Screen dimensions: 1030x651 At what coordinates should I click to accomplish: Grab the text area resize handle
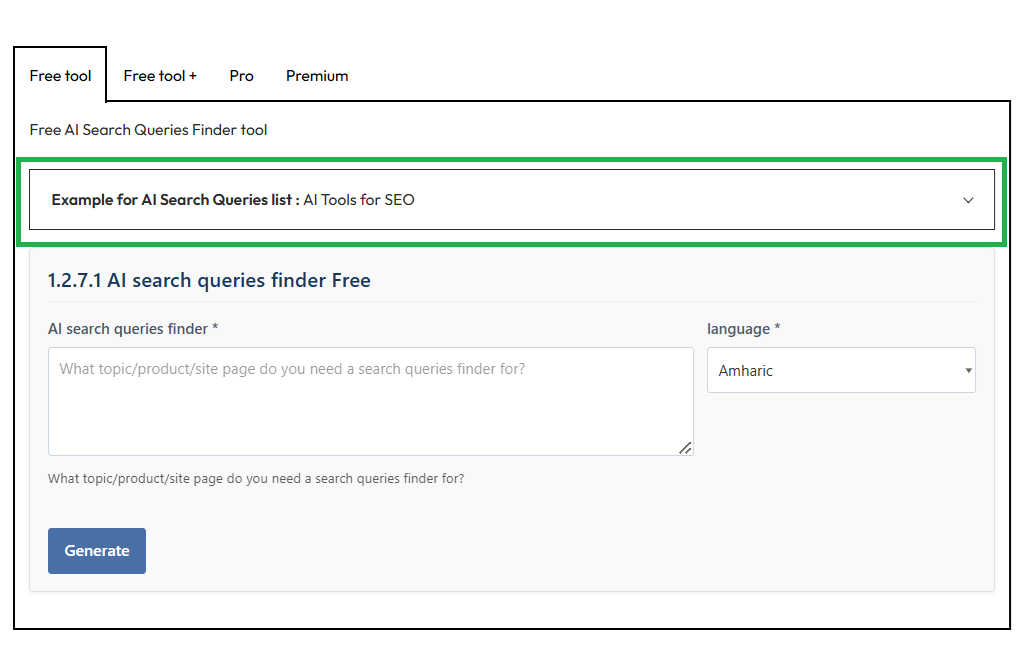pyautogui.click(x=685, y=448)
